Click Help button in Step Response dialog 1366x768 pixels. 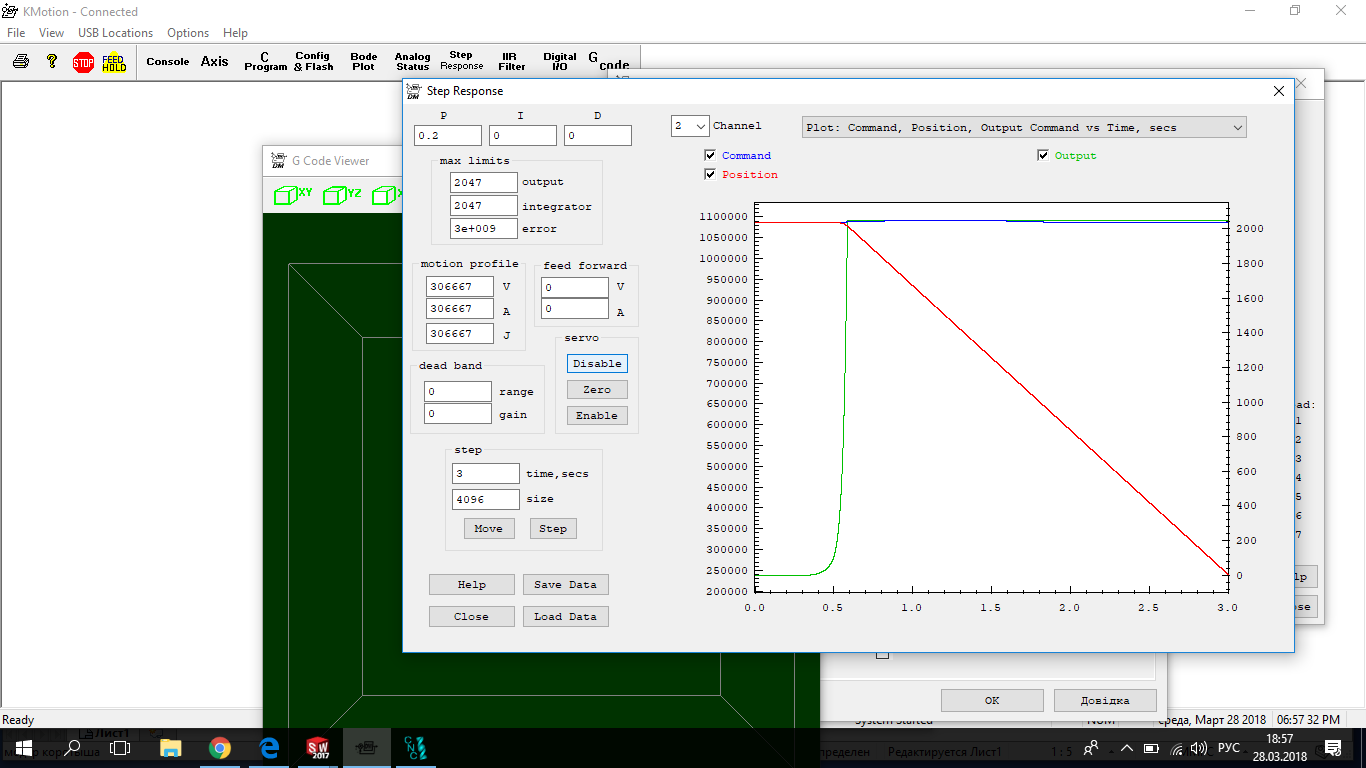[472, 585]
